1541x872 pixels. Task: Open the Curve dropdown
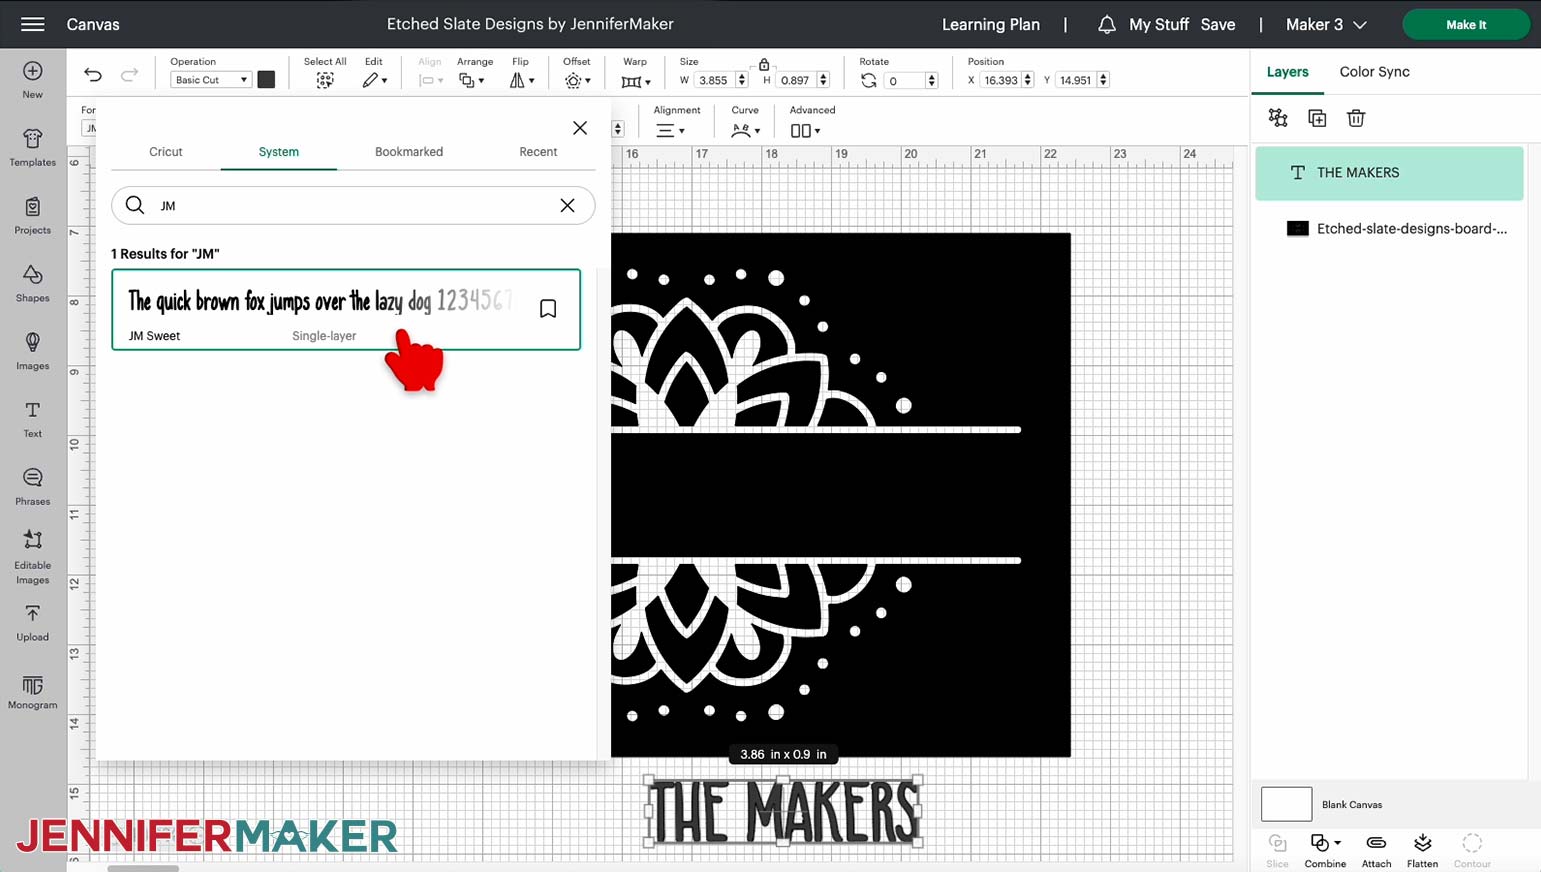tap(746, 130)
